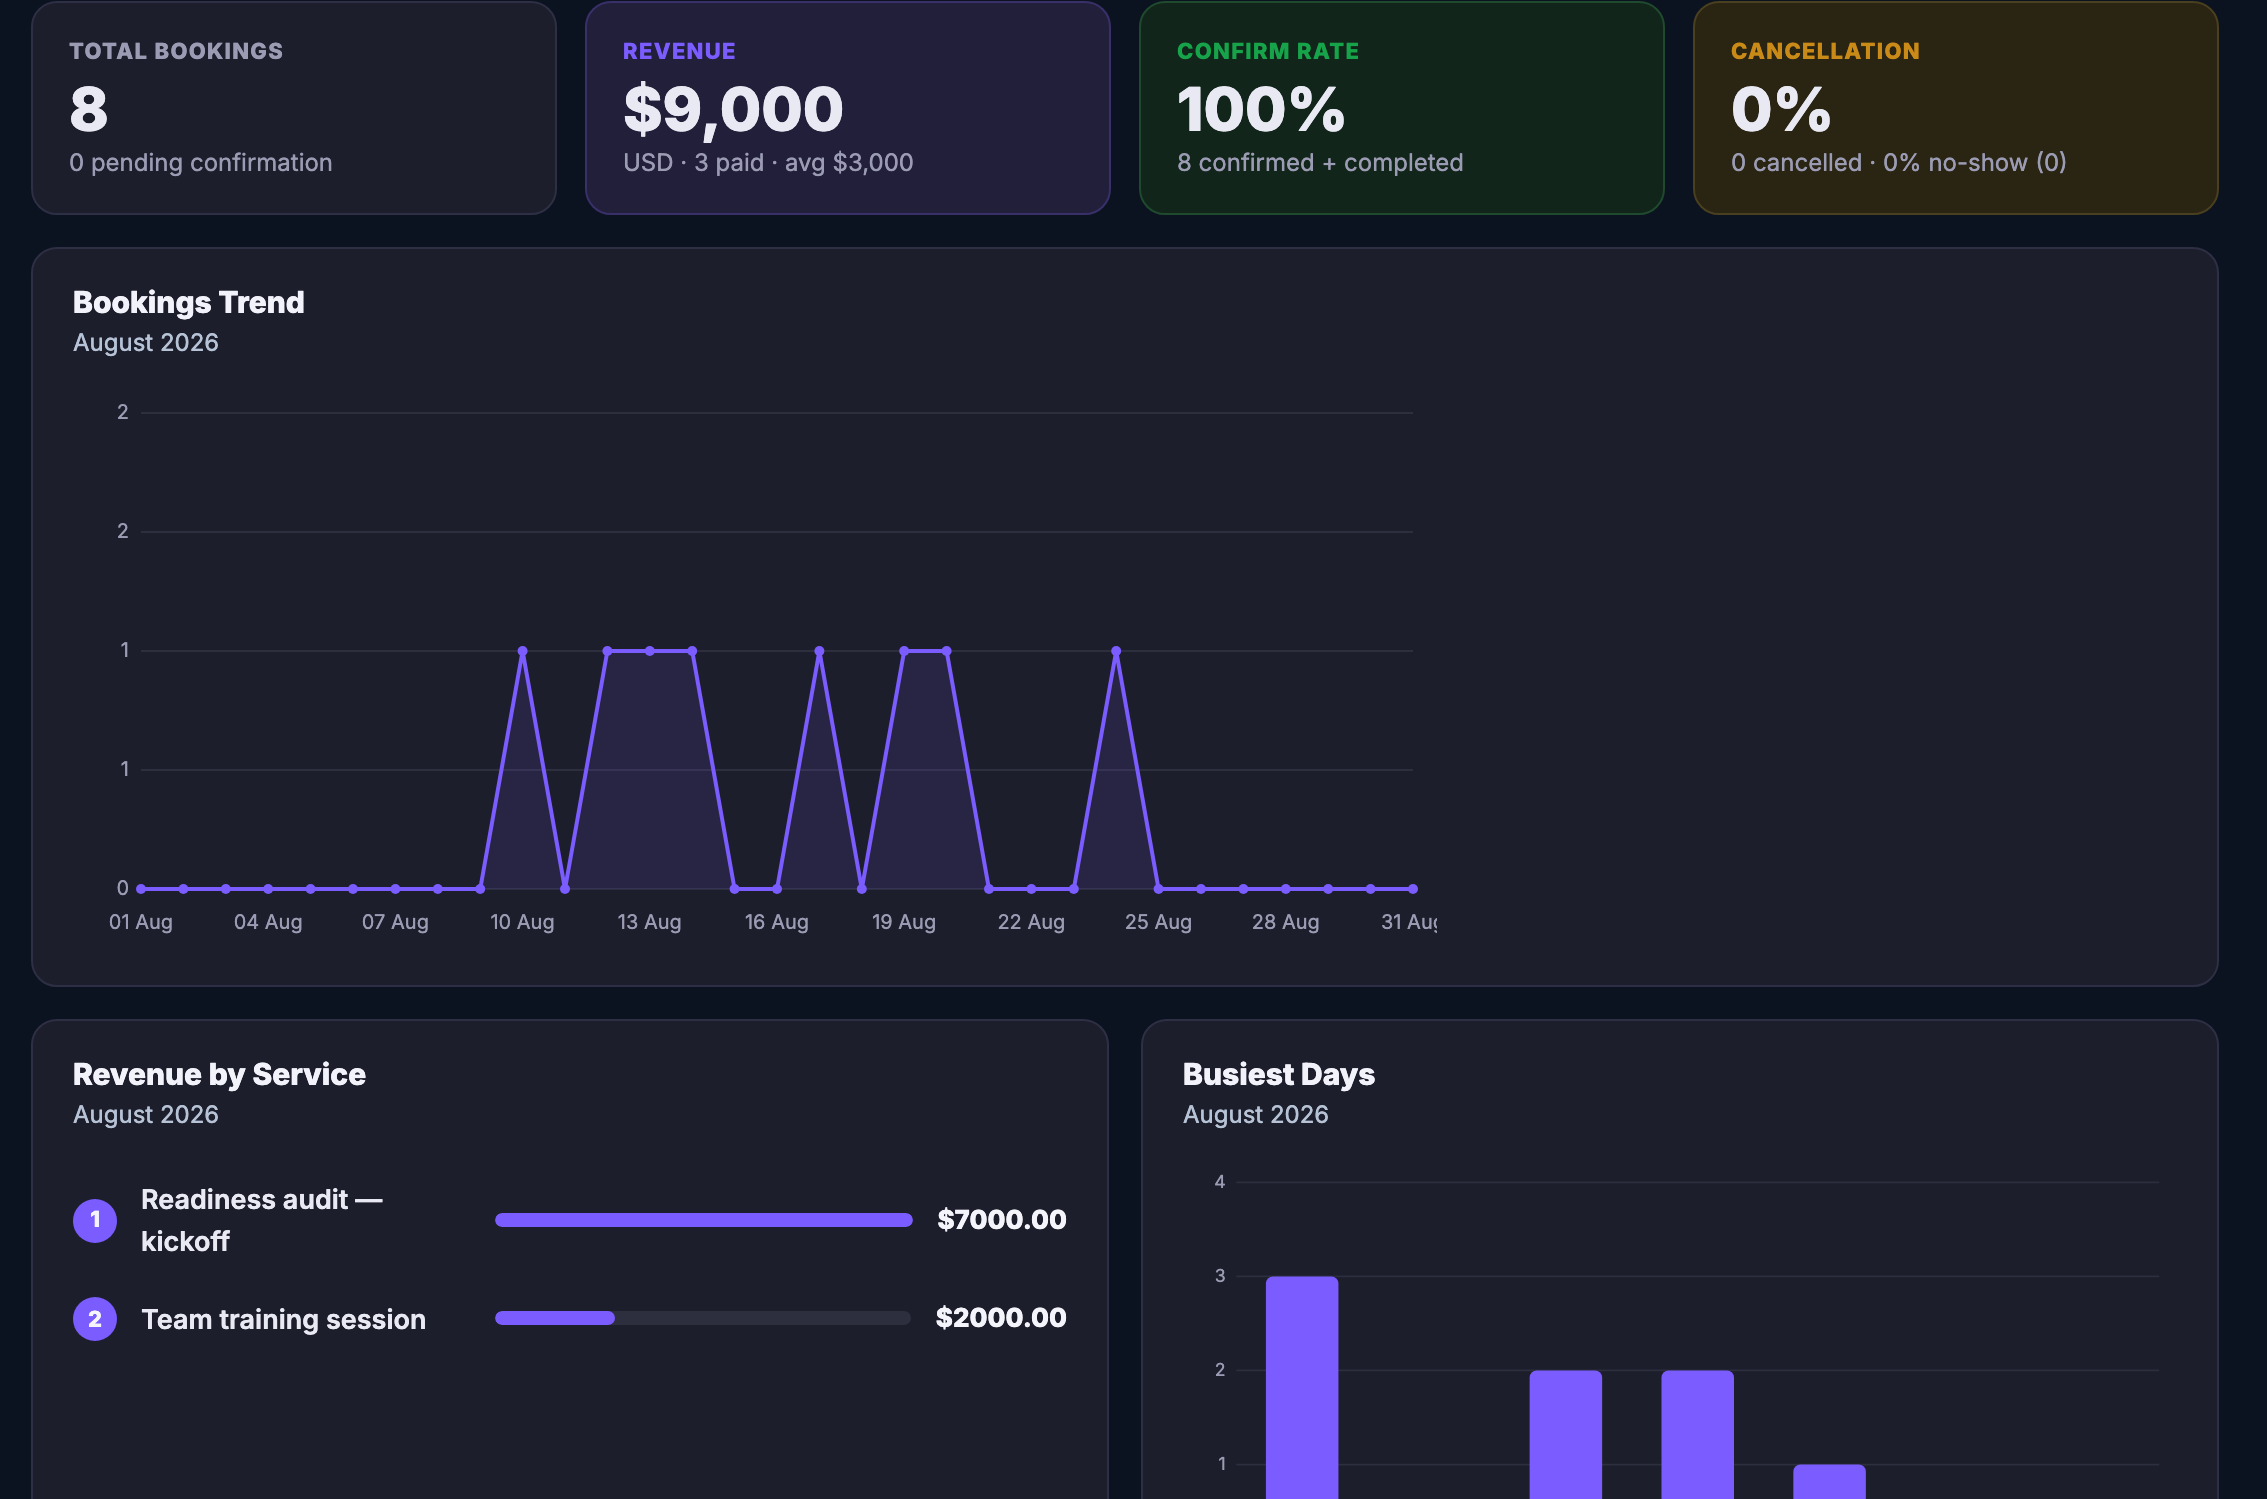Select the '0 pending confirmation' text

click(201, 163)
